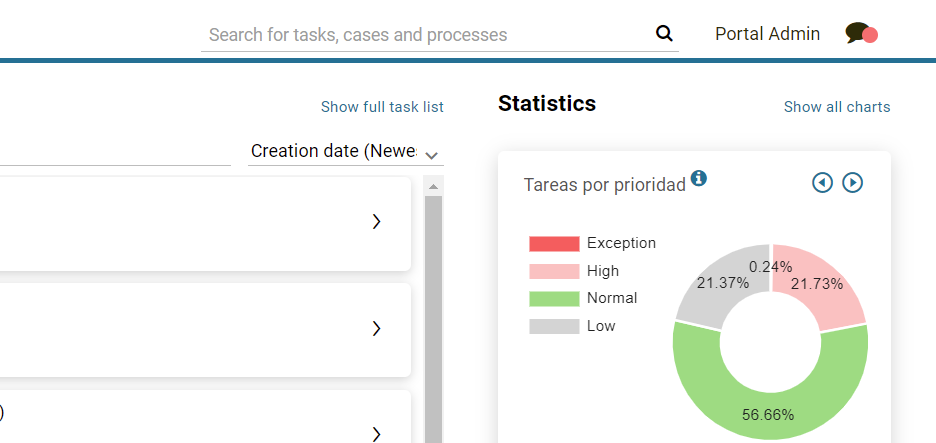
Task: Open the chat icon with red notification dot
Action: click(x=860, y=34)
